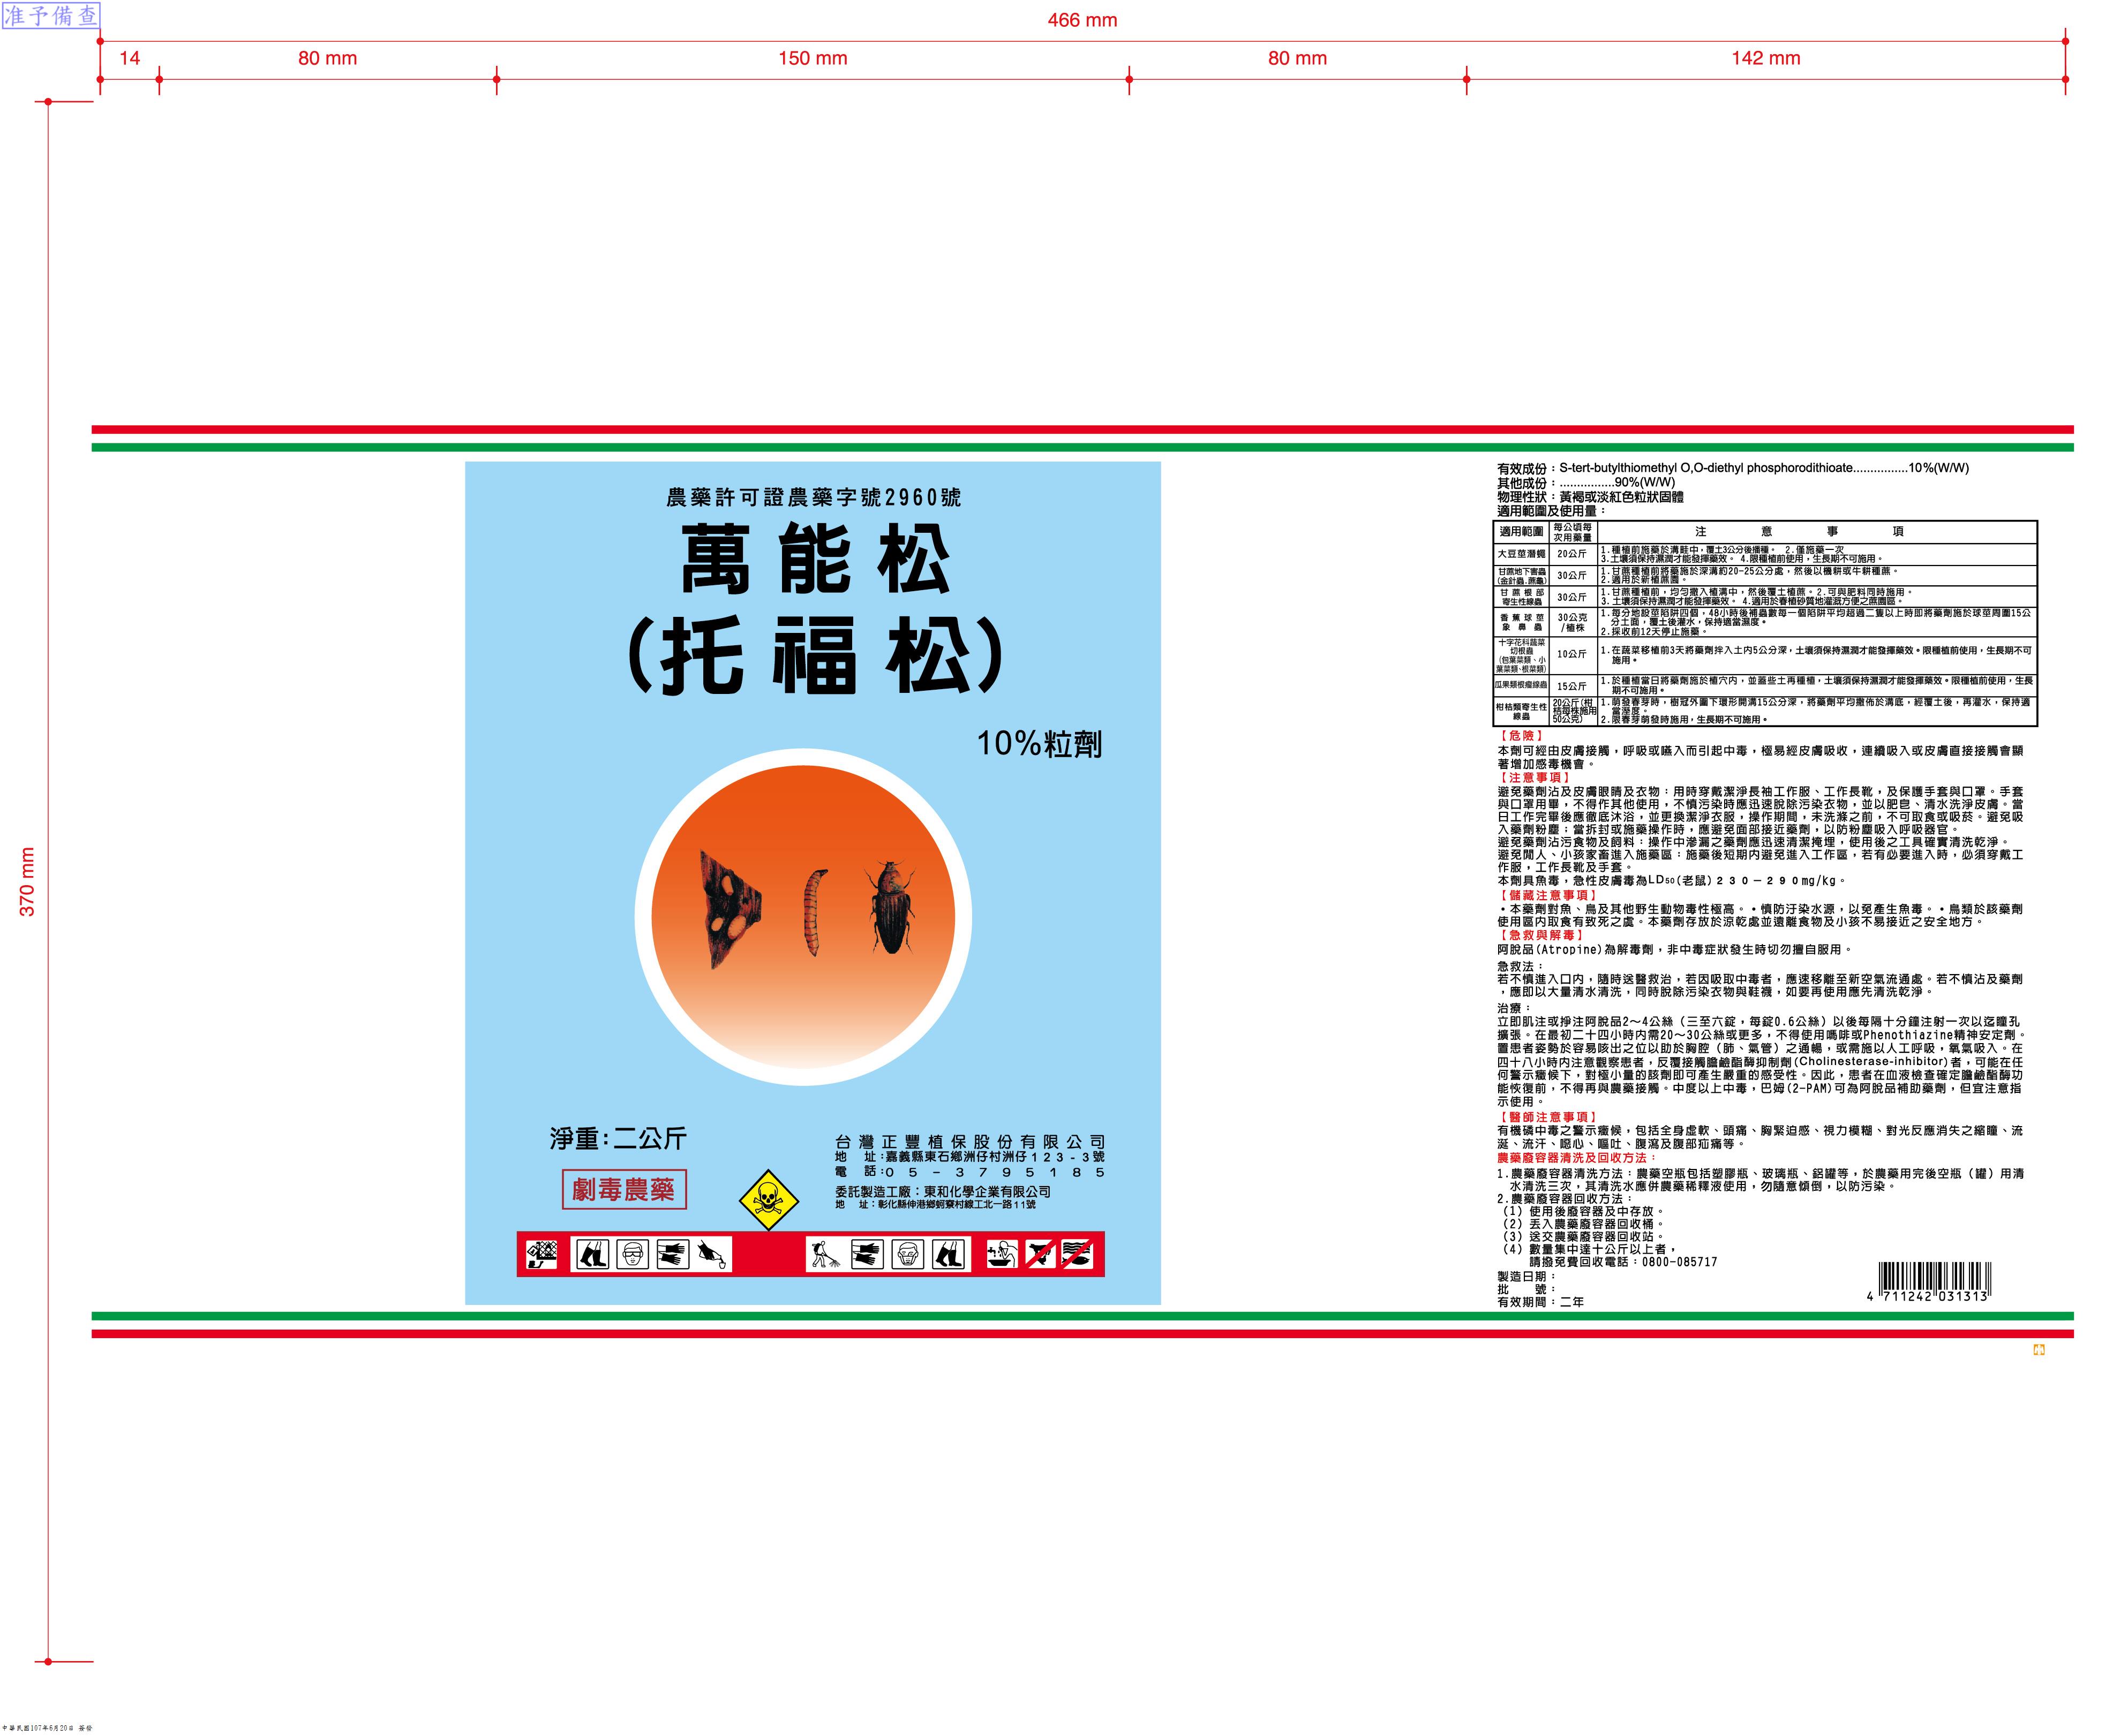Click the red 劇毒農藥 warning box
The width and height of the screenshot is (2128, 1736).
[x=624, y=1189]
